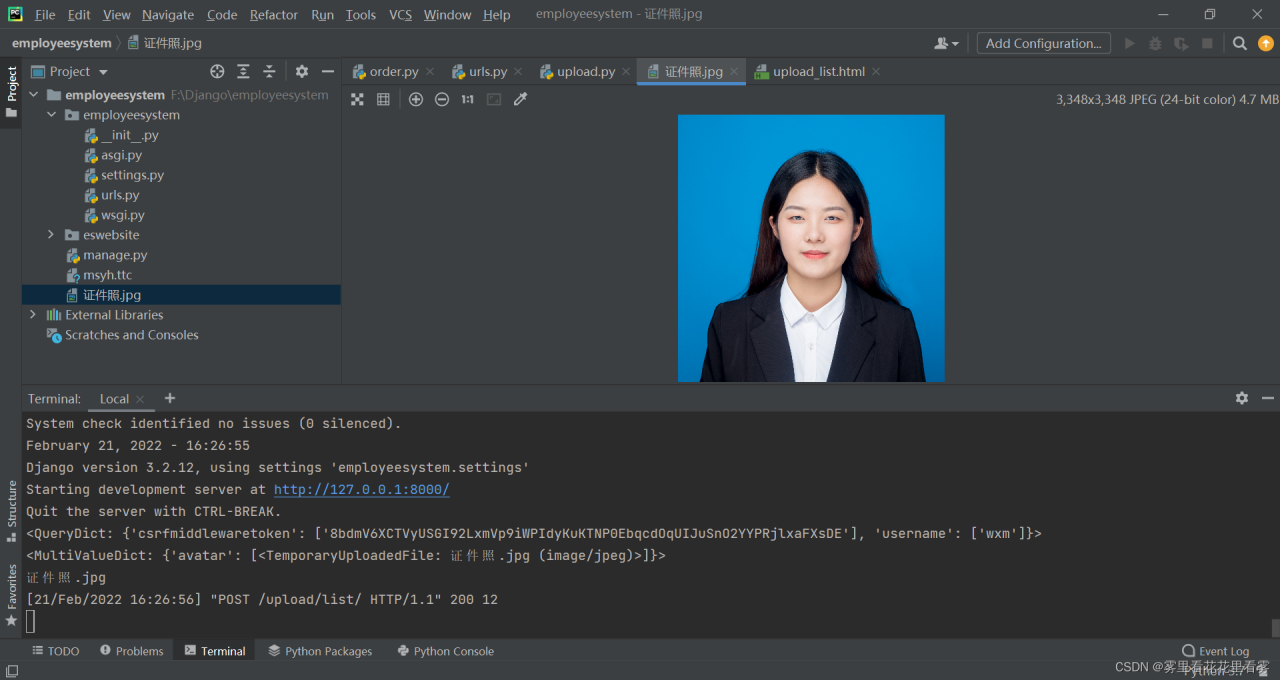Select wsgi.py in project tree
The width and height of the screenshot is (1280, 680).
[x=122, y=215]
